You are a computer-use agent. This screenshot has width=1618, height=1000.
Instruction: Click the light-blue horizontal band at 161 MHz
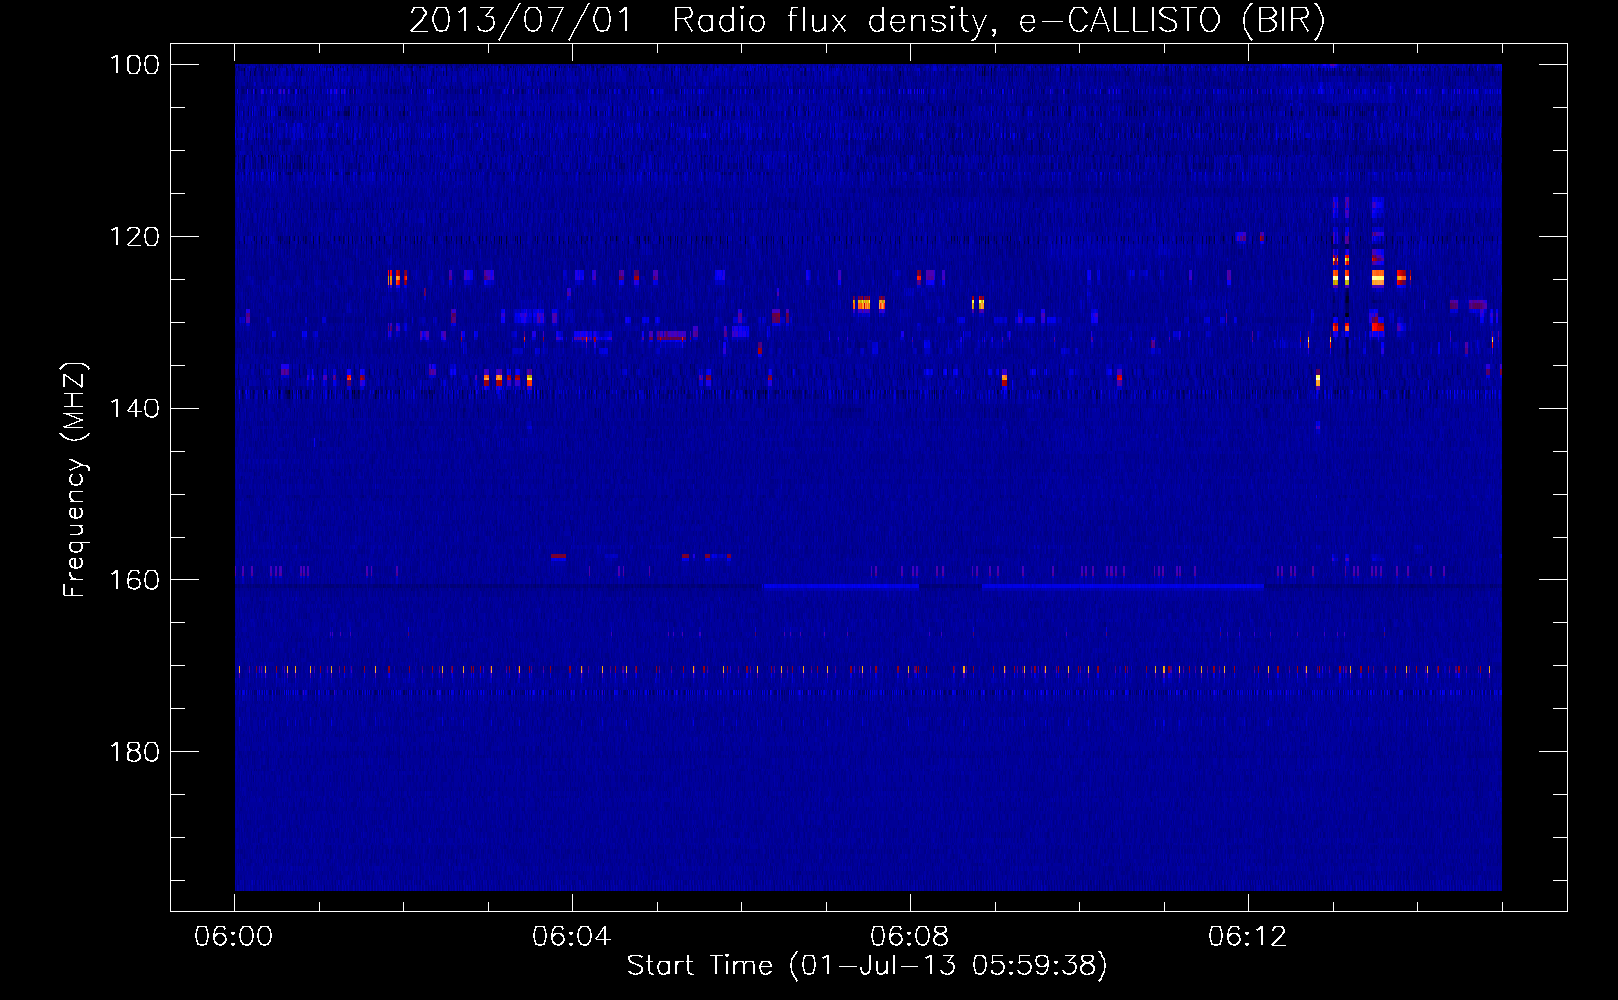pyautogui.click(x=1122, y=587)
